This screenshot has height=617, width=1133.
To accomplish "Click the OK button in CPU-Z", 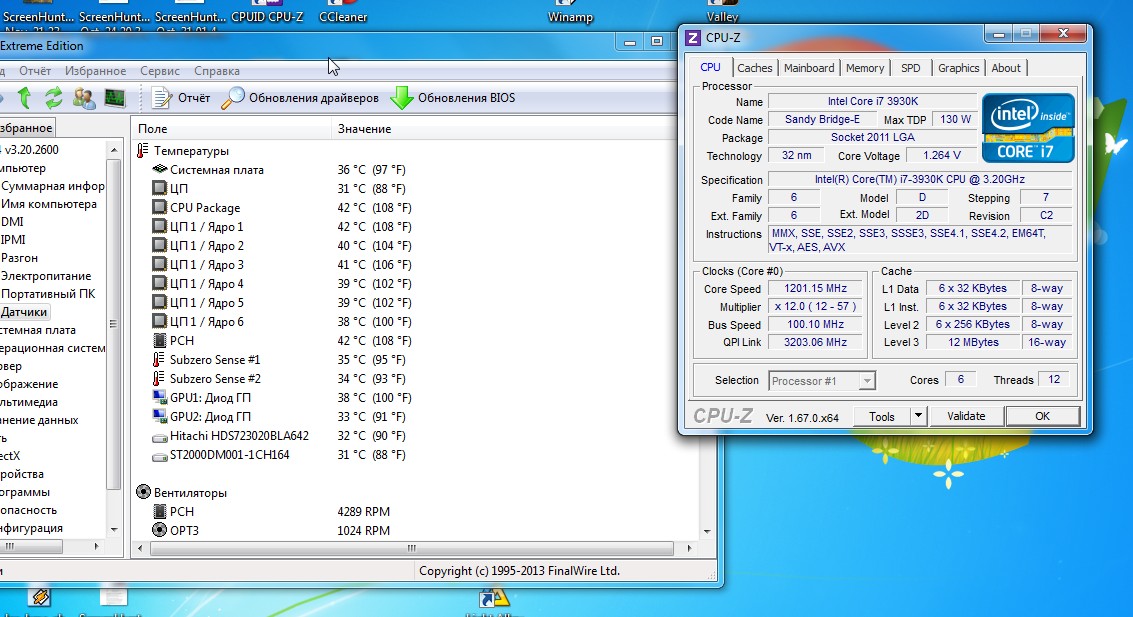I will [x=1042, y=416].
